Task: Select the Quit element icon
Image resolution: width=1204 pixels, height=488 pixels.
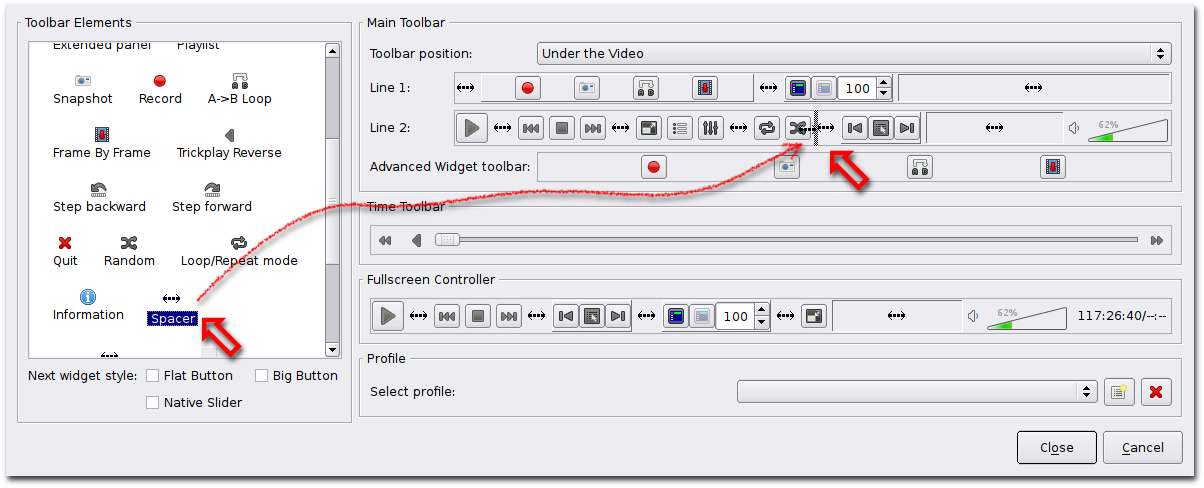Action: click(x=65, y=243)
